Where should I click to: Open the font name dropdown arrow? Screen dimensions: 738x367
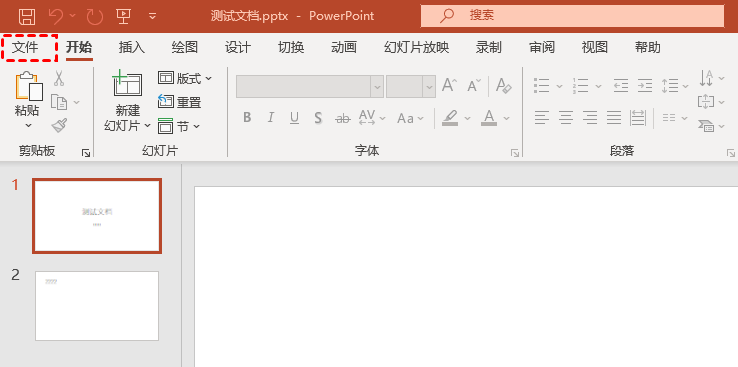pyautogui.click(x=377, y=87)
